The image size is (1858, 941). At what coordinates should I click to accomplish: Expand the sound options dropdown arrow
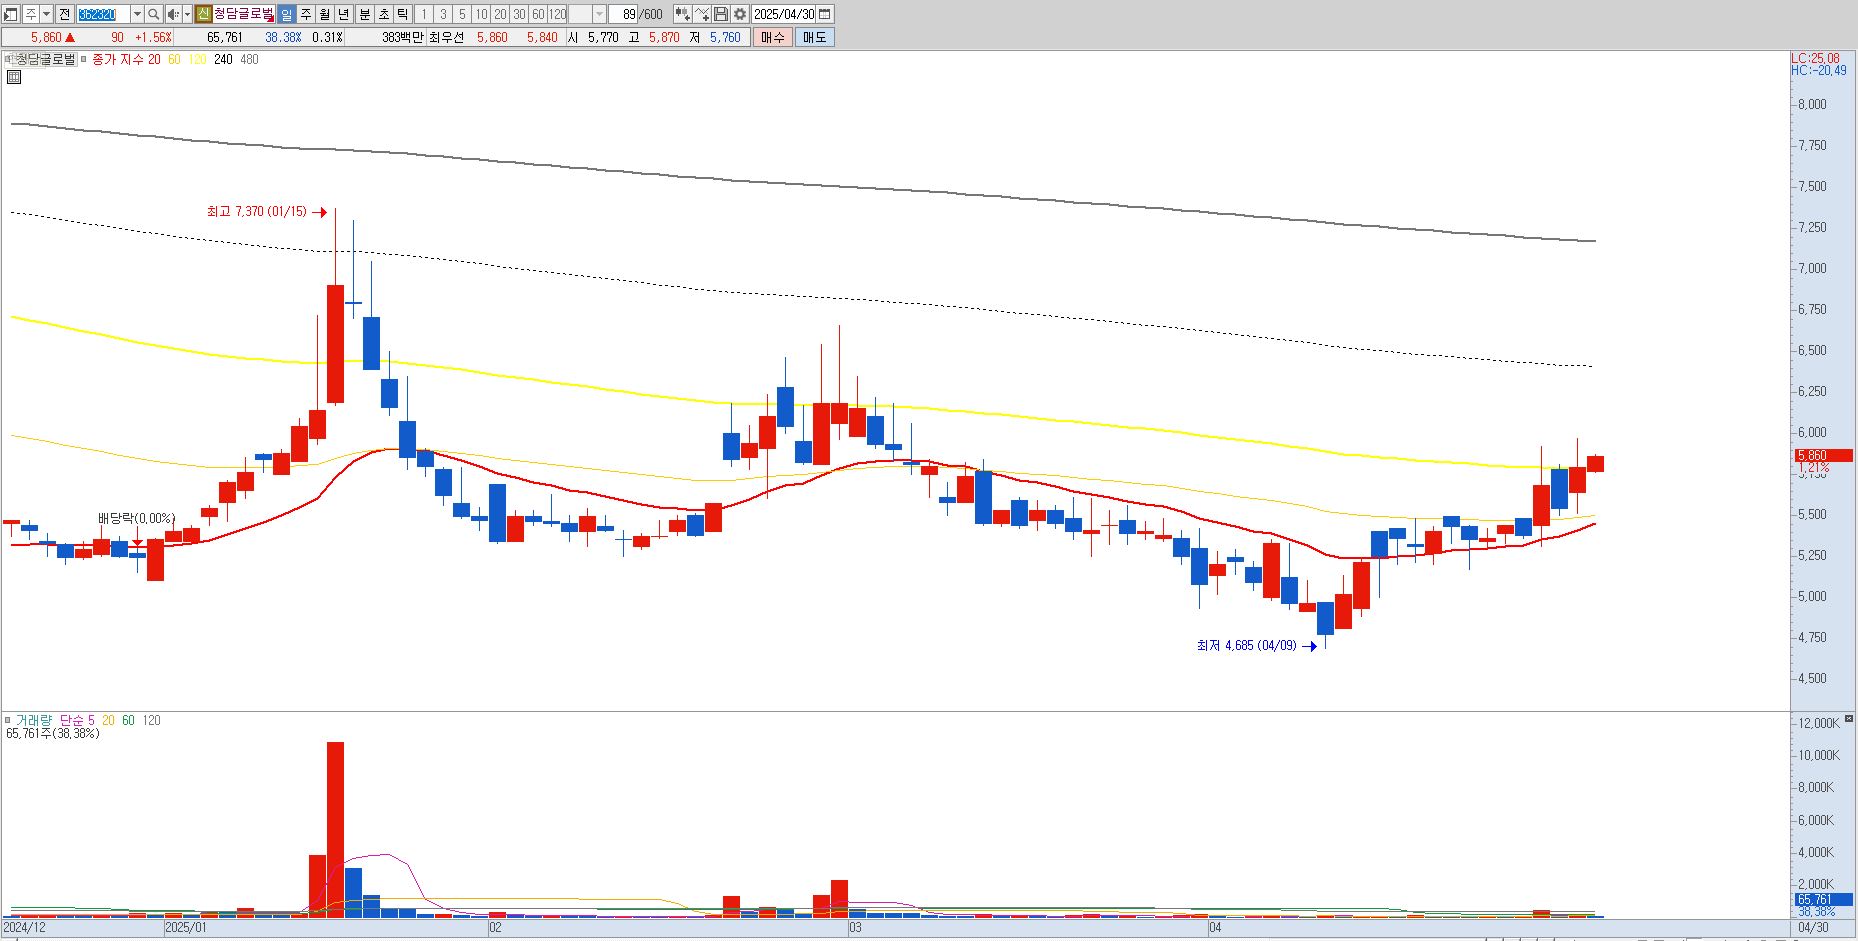[187, 14]
